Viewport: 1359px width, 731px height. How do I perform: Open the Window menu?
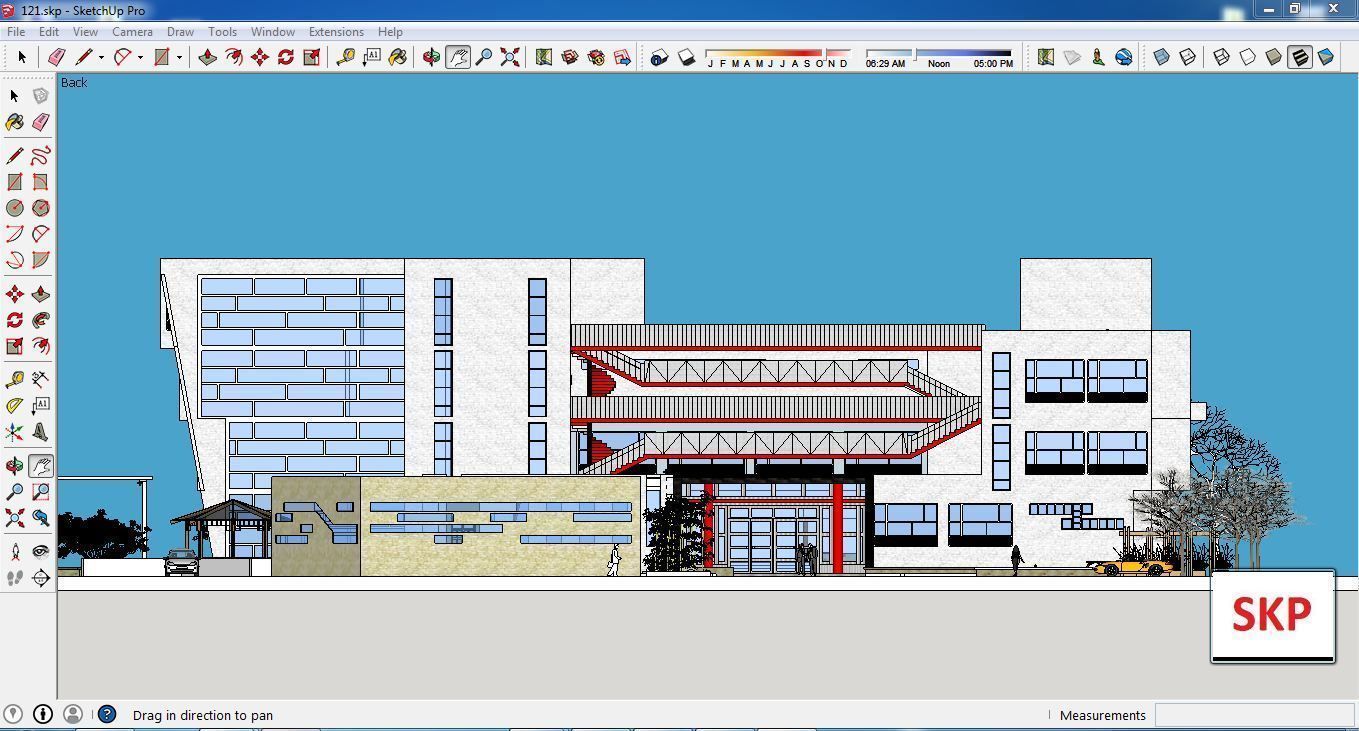click(272, 31)
